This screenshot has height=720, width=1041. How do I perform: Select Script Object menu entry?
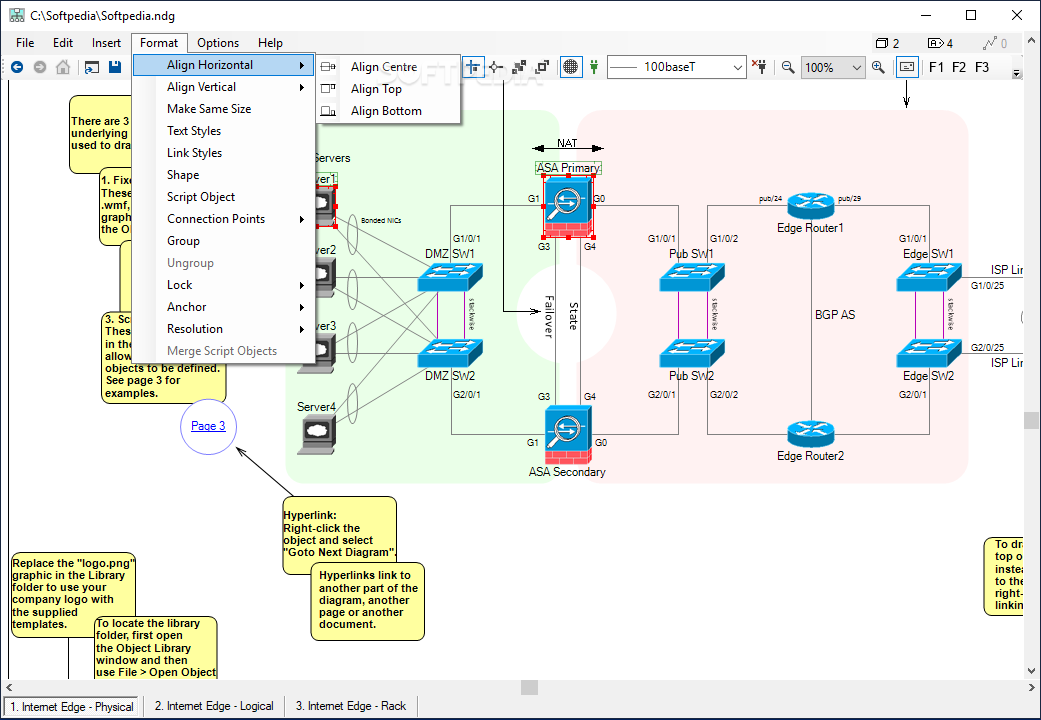click(224, 197)
